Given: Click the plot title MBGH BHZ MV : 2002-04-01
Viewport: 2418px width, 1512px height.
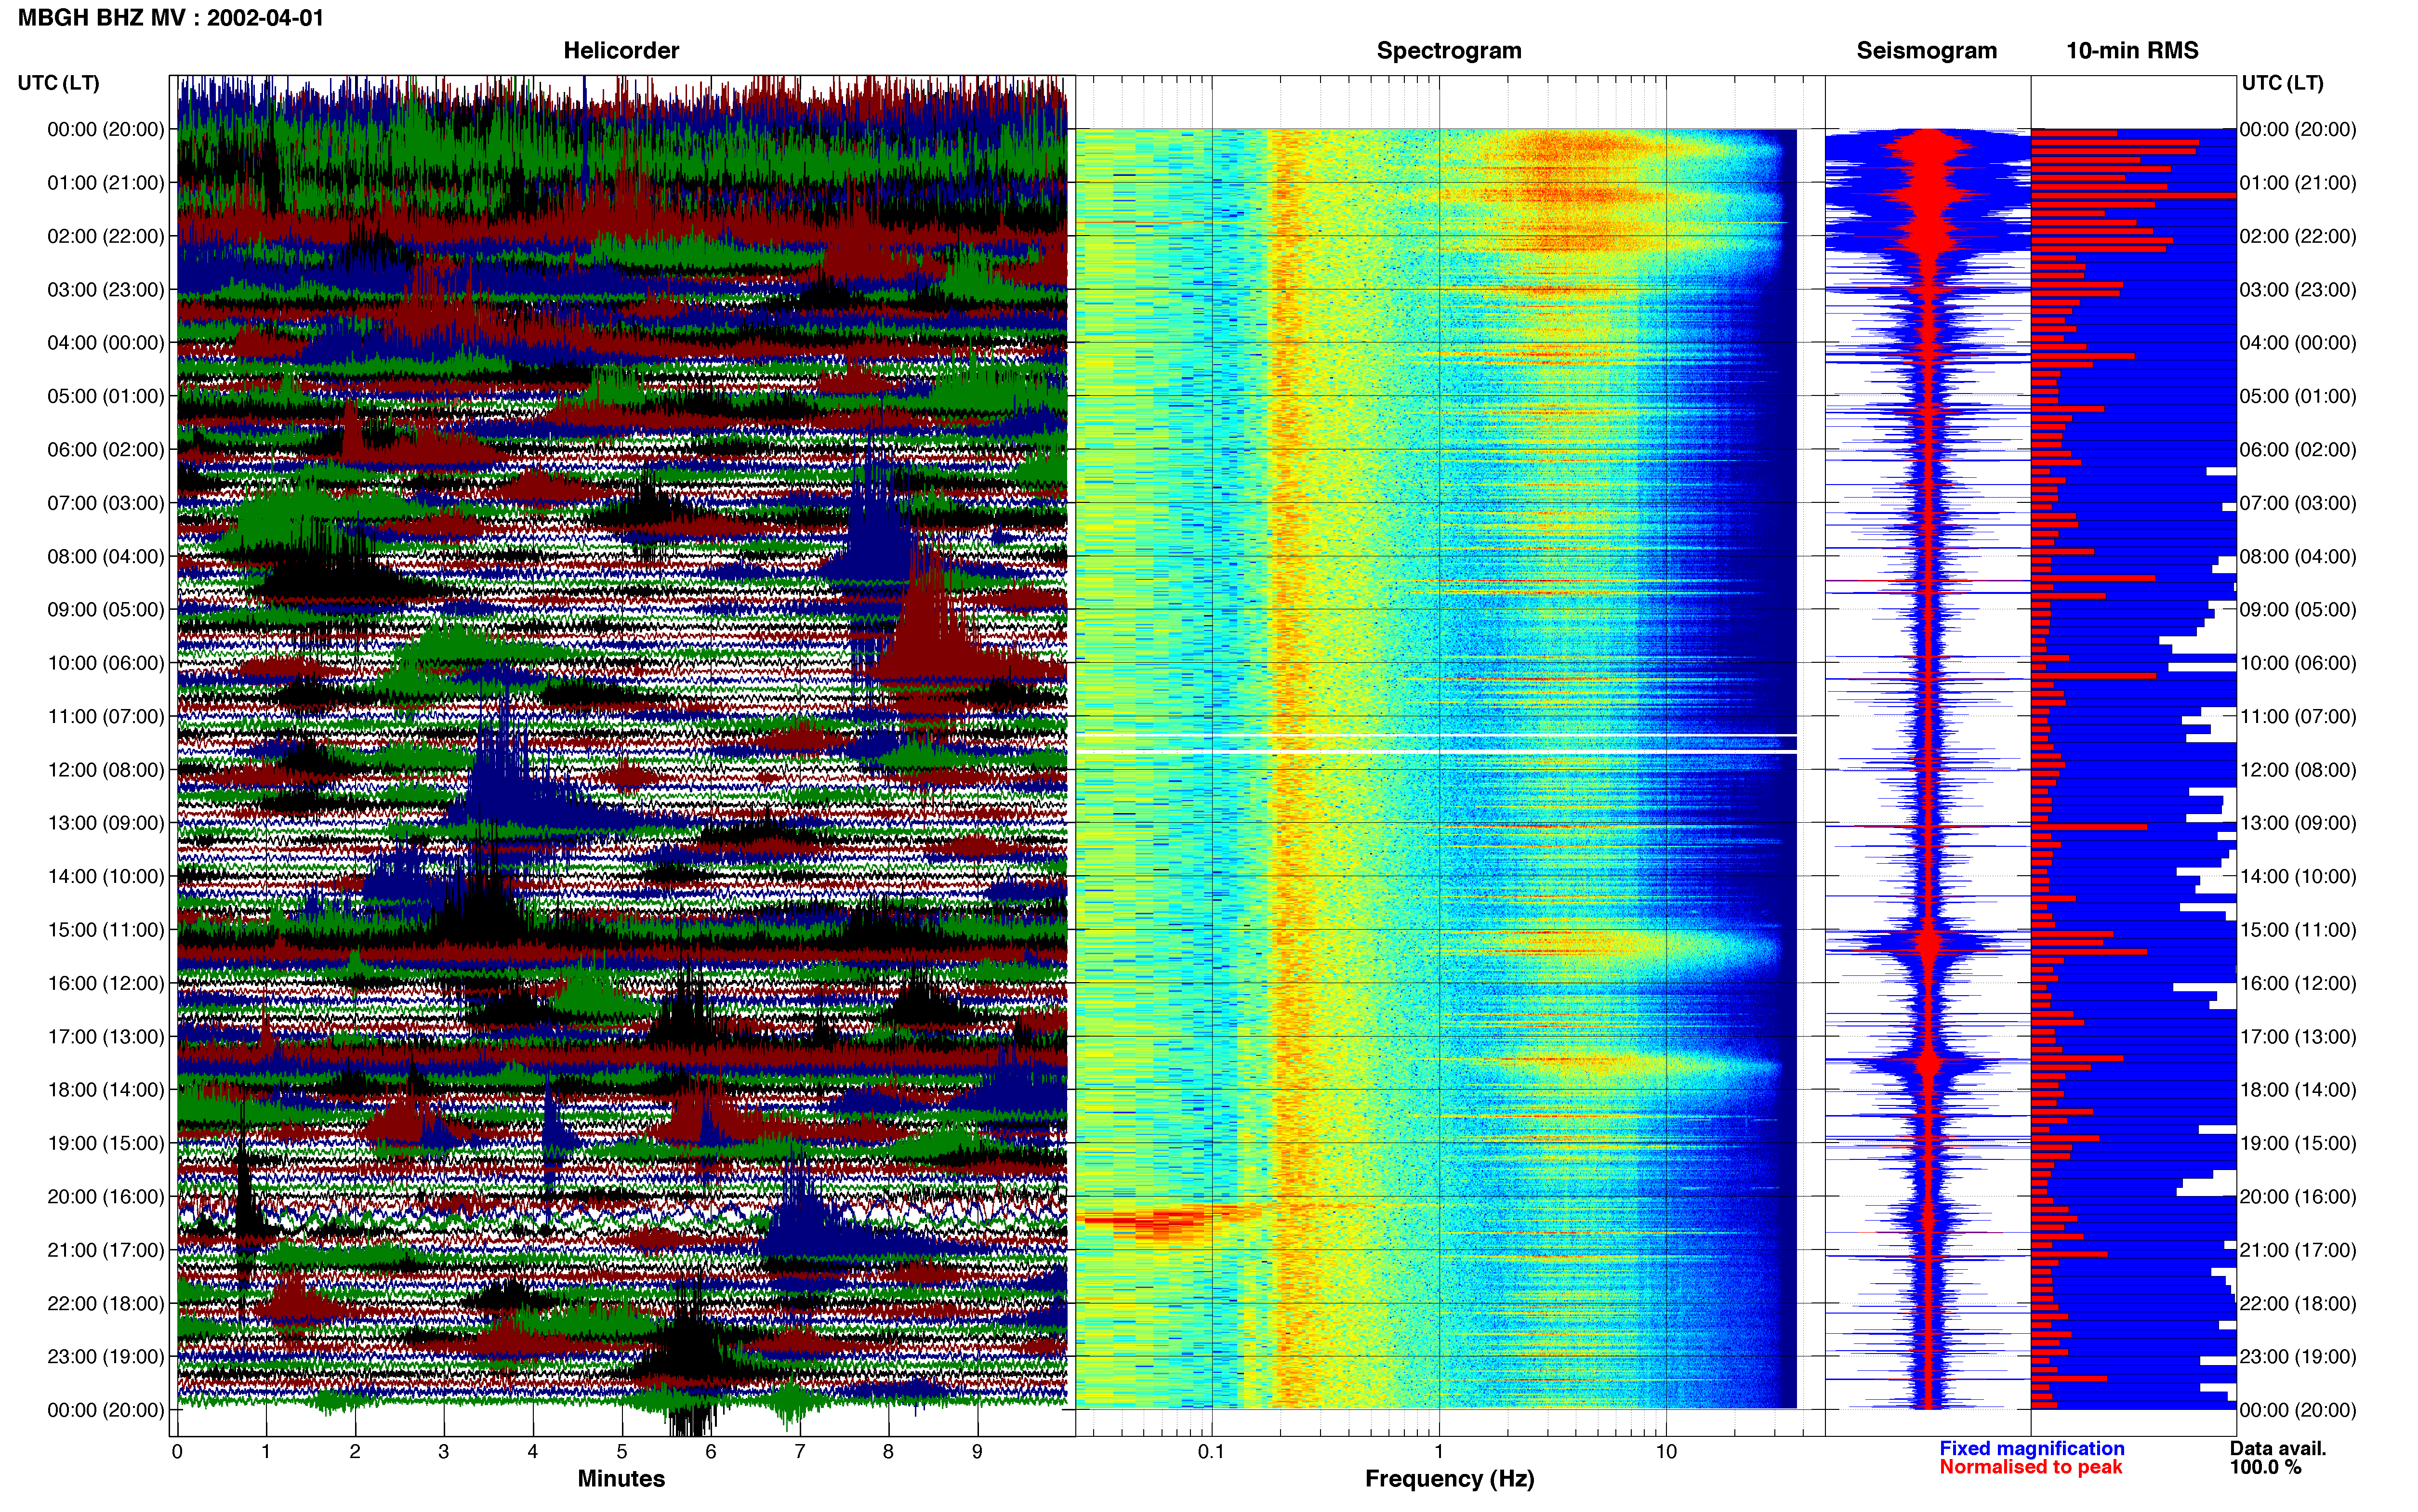Looking at the screenshot, I should click(x=171, y=18).
